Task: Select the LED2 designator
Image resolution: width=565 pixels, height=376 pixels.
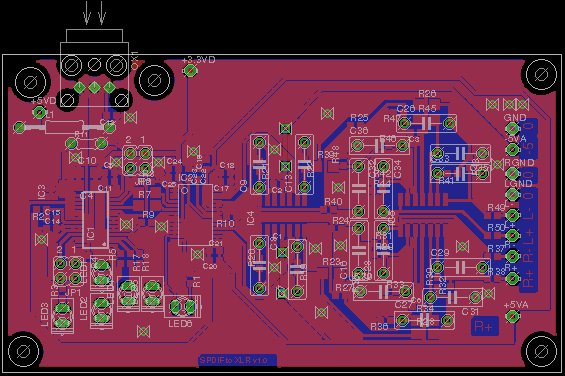Action: pos(83,309)
